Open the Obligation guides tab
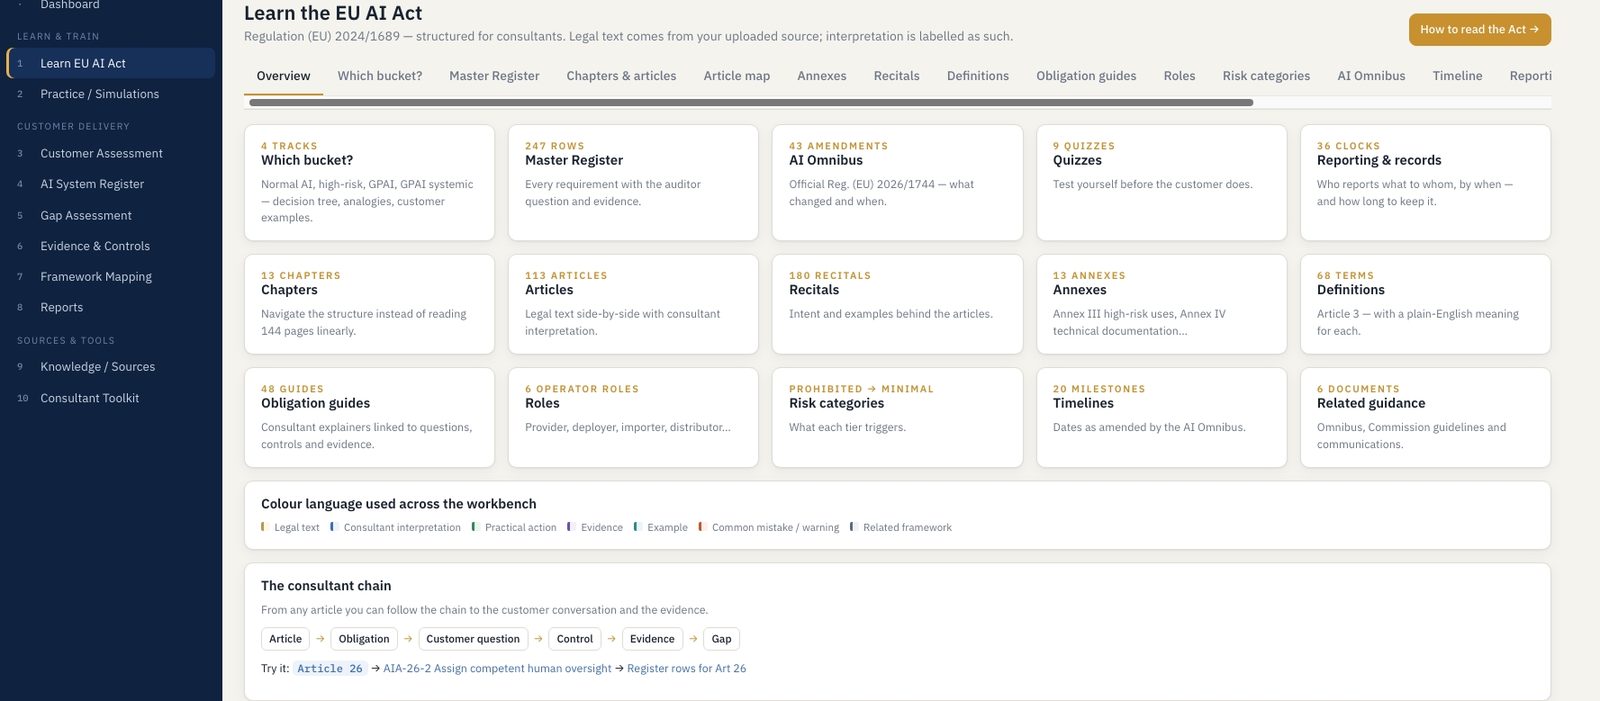 point(1086,76)
